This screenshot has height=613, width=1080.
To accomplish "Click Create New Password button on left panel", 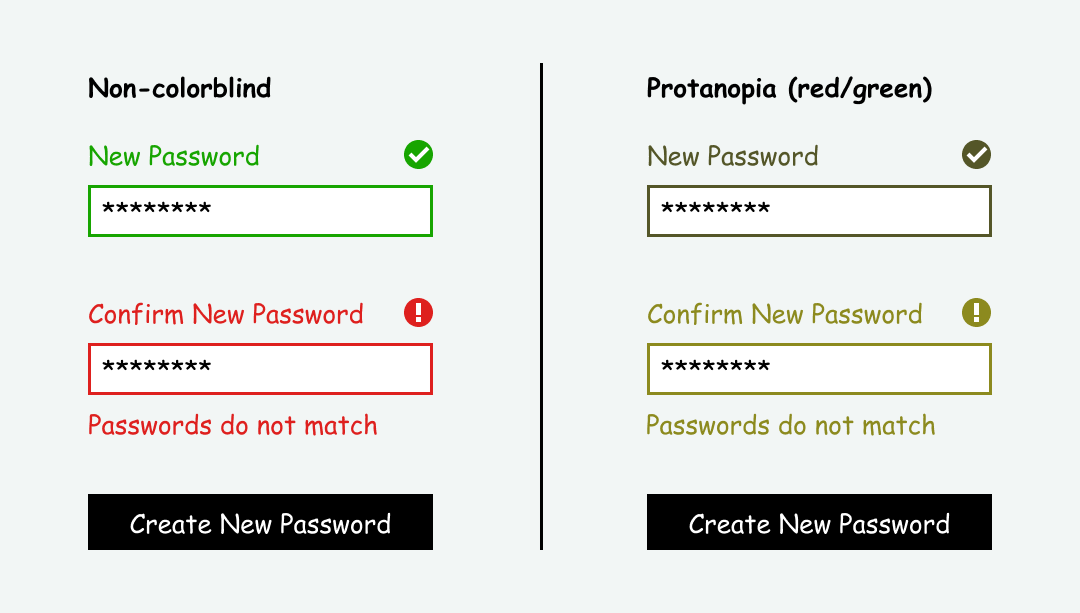I will (260, 522).
